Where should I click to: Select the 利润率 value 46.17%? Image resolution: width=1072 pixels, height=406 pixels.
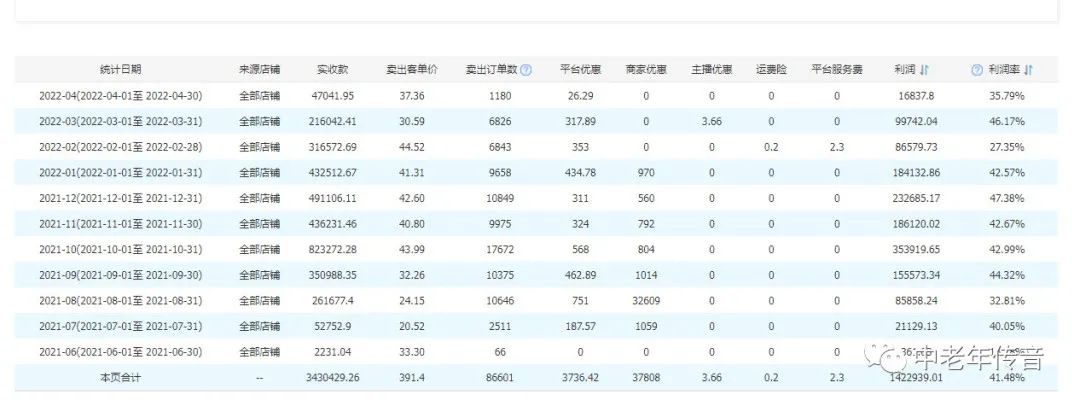coord(1007,122)
